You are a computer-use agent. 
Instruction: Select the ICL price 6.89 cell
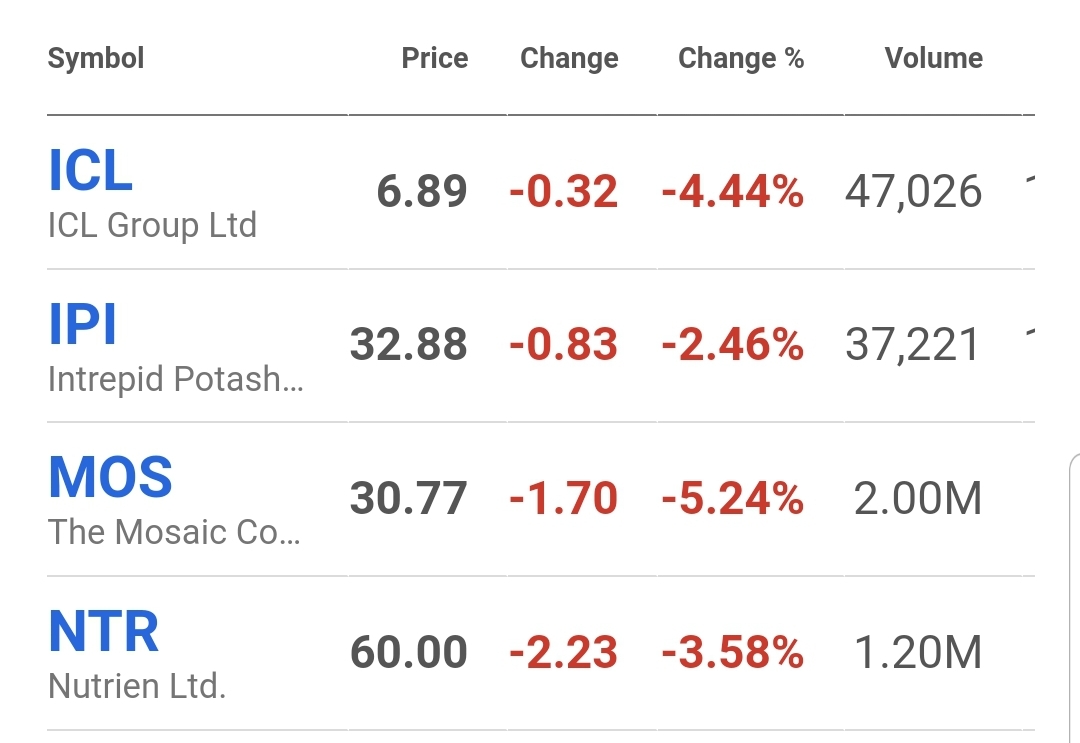tap(422, 191)
